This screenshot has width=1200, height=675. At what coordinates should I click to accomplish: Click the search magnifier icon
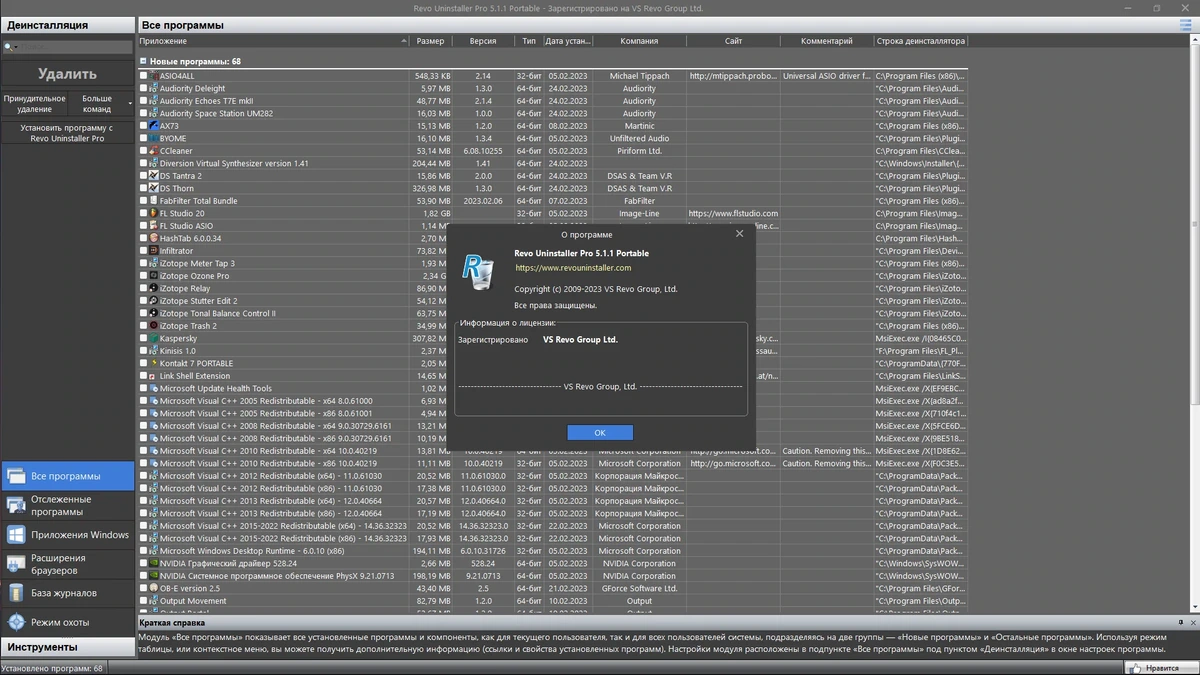coord(8,47)
